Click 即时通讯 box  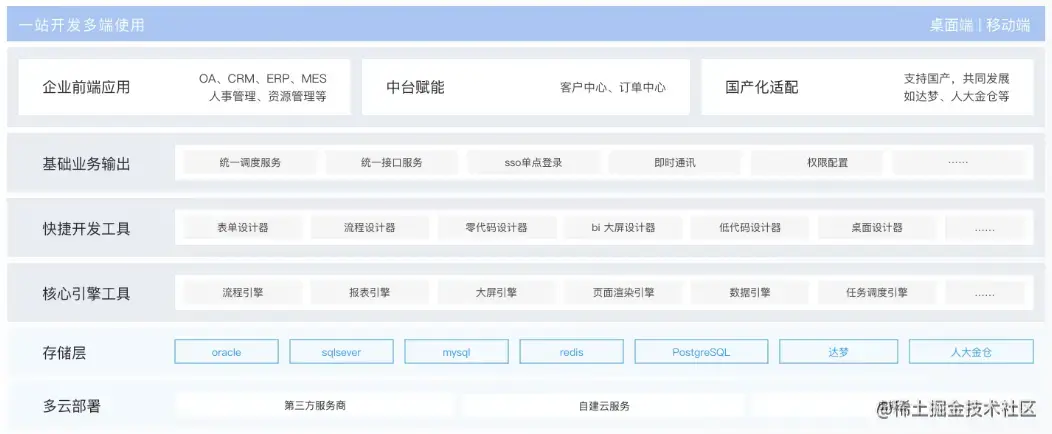tap(675, 163)
